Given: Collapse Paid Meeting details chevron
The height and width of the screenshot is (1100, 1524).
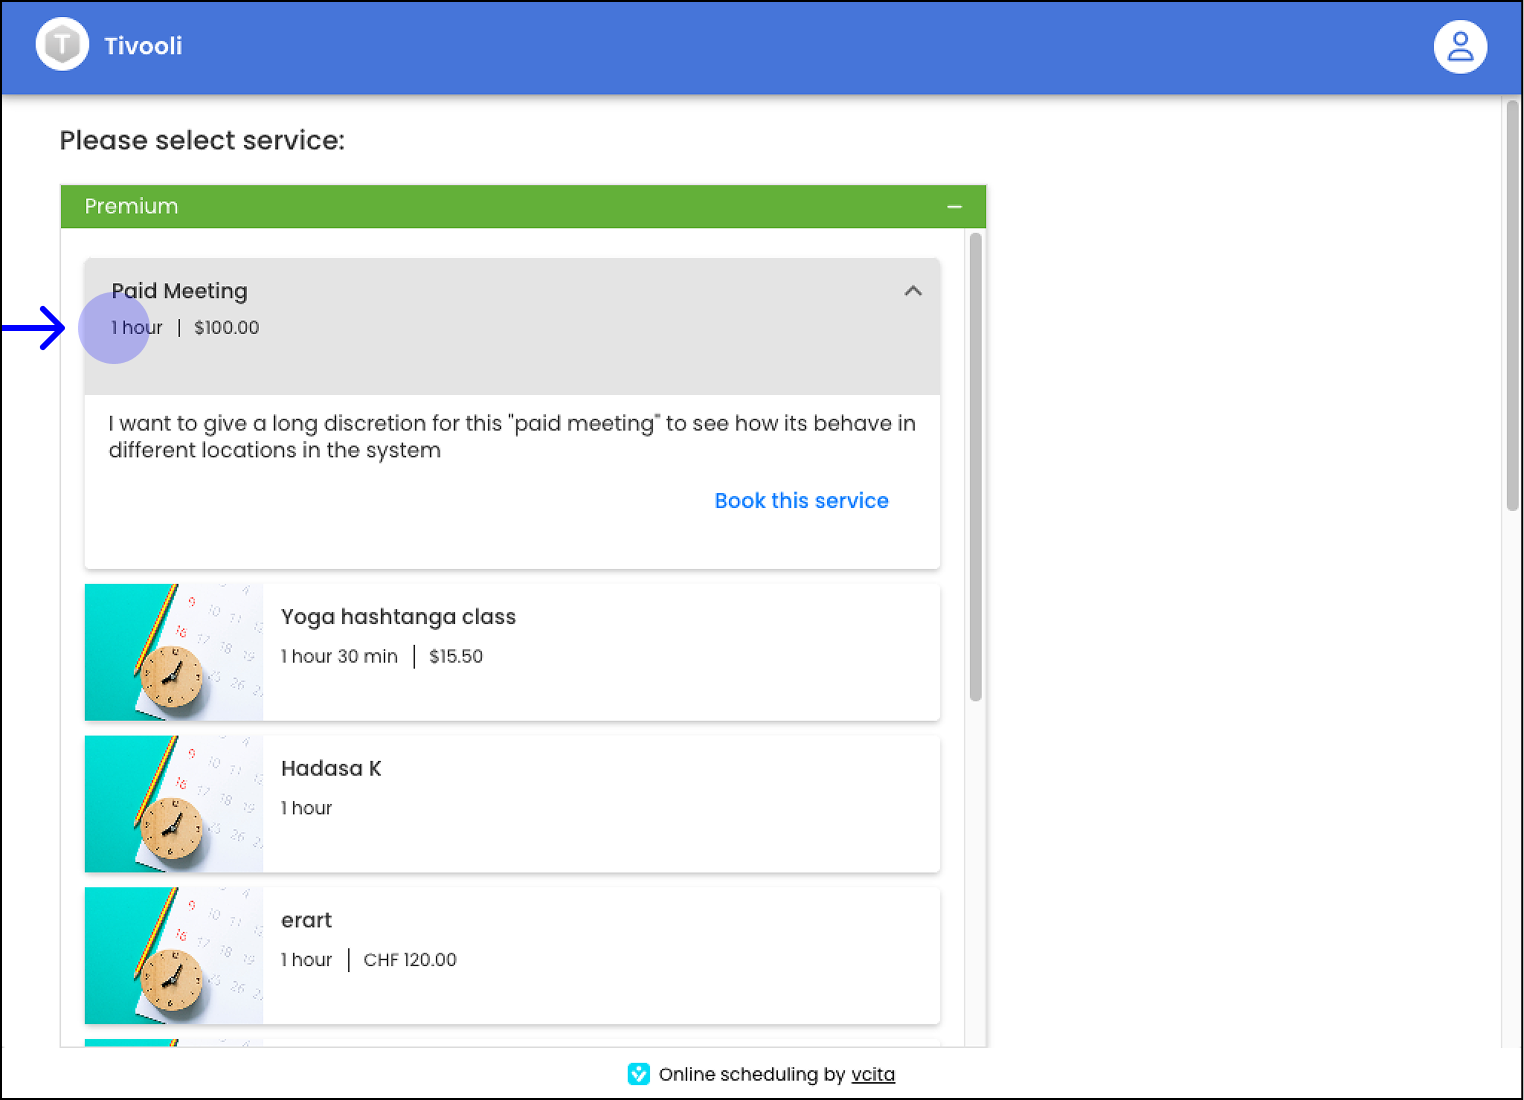Looking at the screenshot, I should [913, 291].
